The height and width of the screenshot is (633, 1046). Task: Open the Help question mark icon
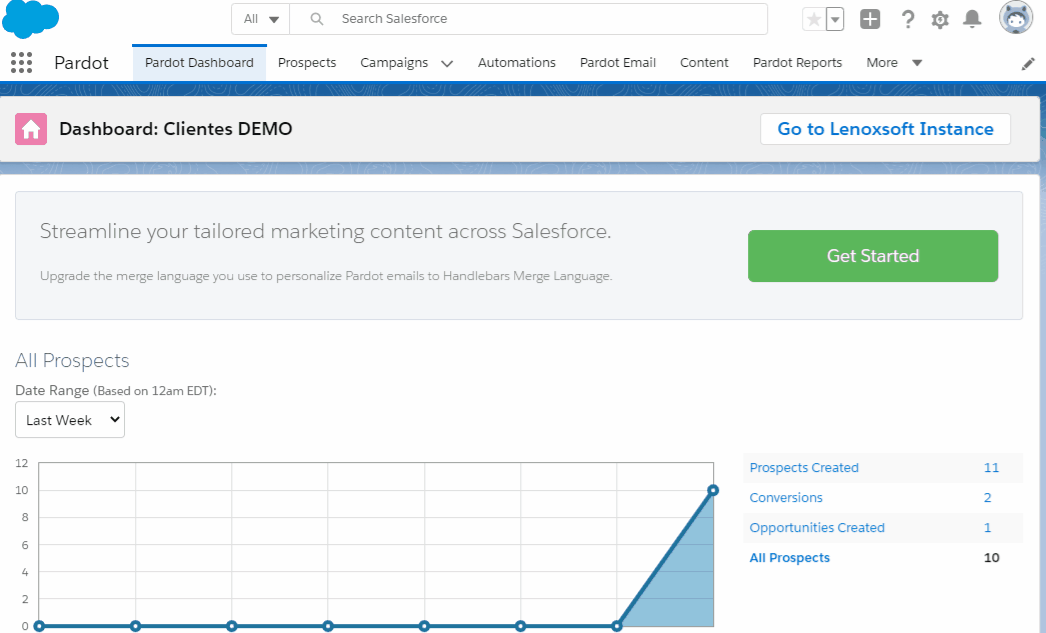pyautogui.click(x=907, y=19)
